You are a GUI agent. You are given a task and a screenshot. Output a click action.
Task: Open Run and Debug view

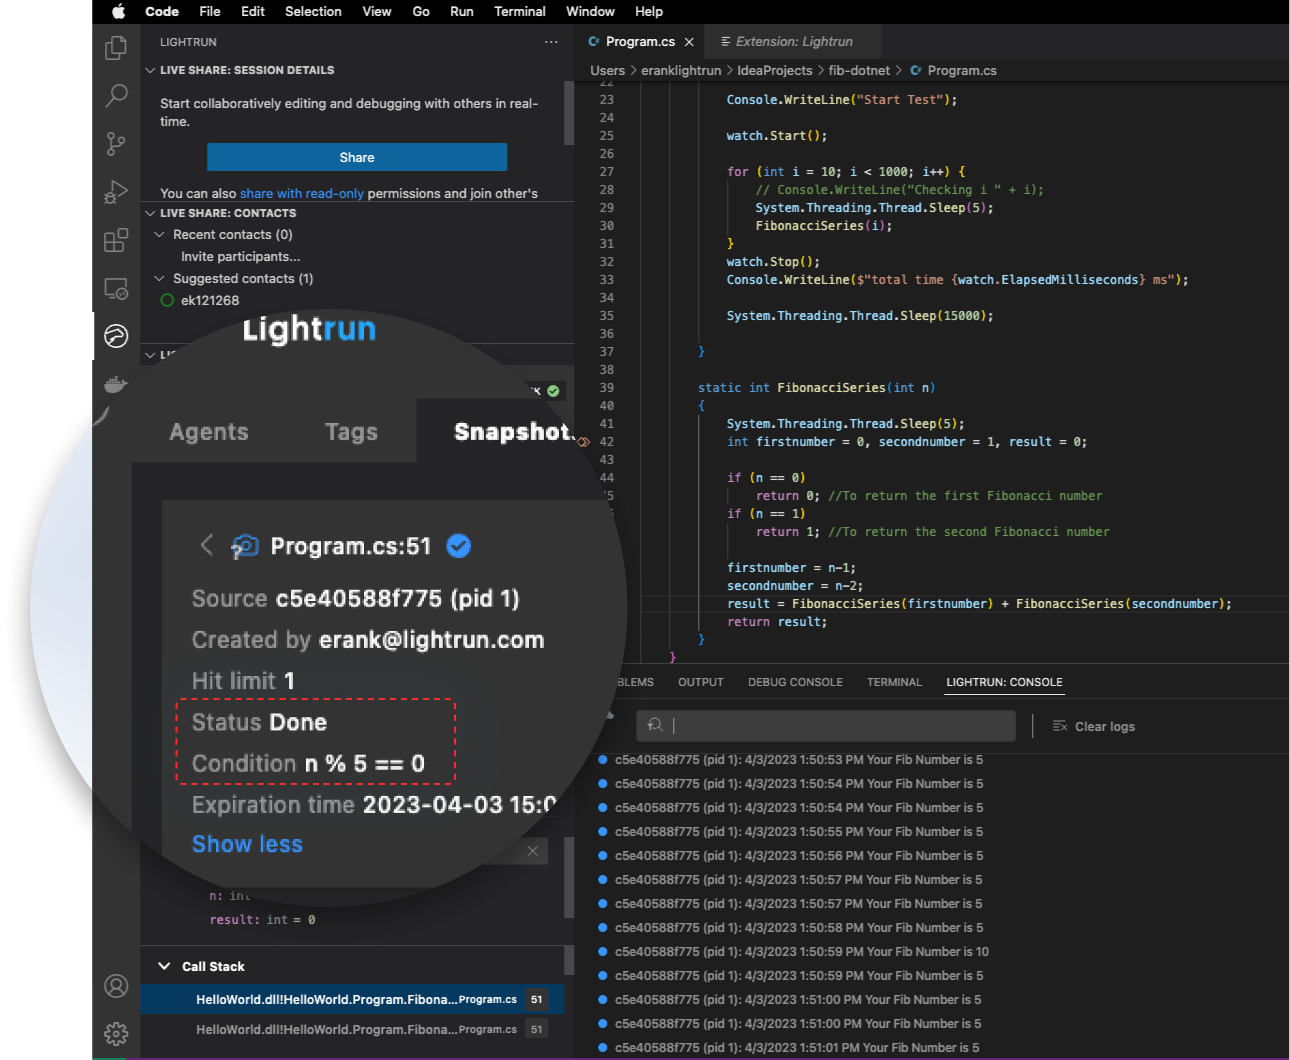(116, 192)
